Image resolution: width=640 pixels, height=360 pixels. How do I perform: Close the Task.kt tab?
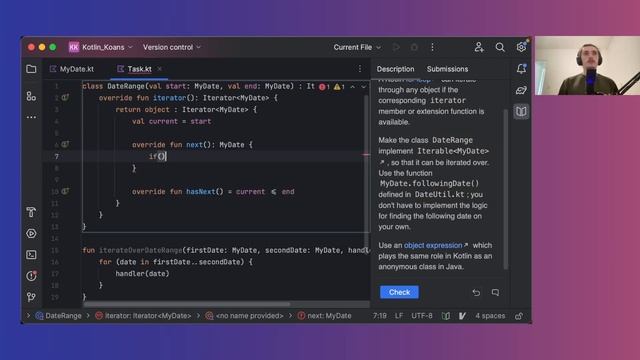(x=160, y=69)
